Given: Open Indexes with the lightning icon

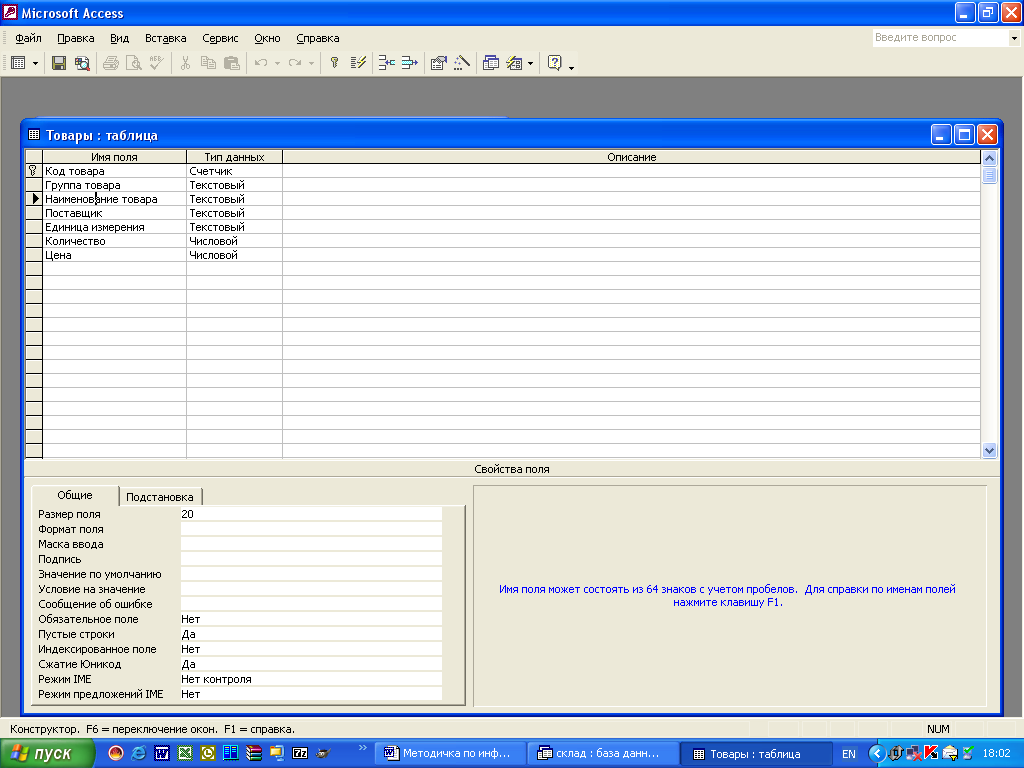Looking at the screenshot, I should click(358, 63).
